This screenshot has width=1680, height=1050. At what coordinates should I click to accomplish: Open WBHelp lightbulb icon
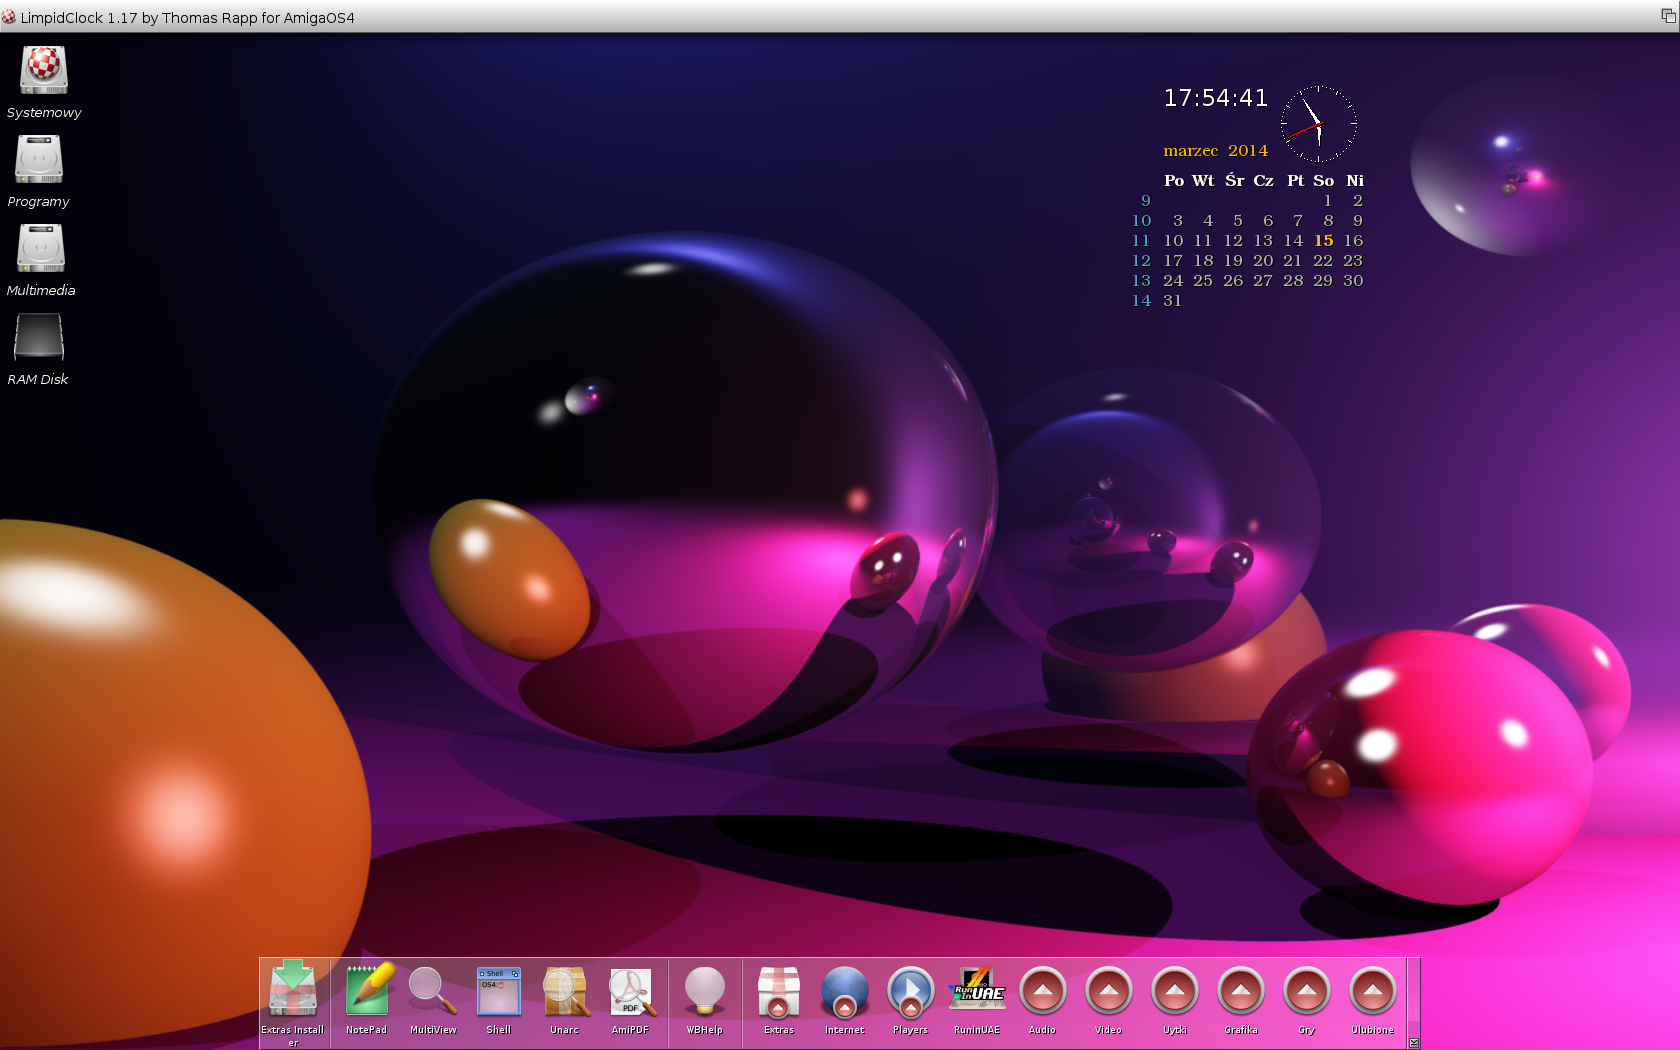point(705,991)
